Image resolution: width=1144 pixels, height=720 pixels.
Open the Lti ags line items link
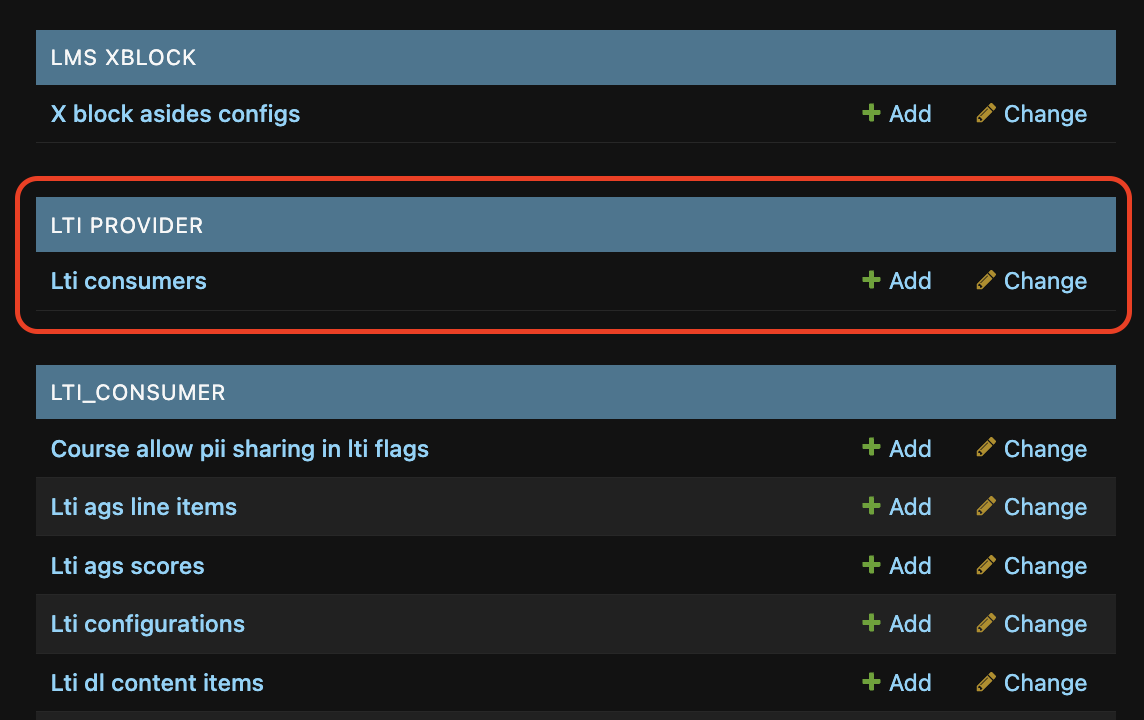(x=144, y=507)
